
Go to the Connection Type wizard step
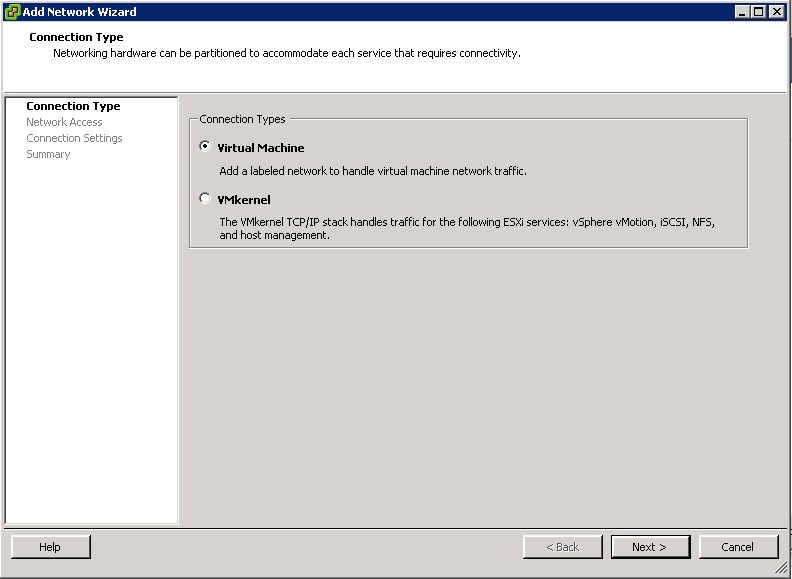tap(73, 106)
